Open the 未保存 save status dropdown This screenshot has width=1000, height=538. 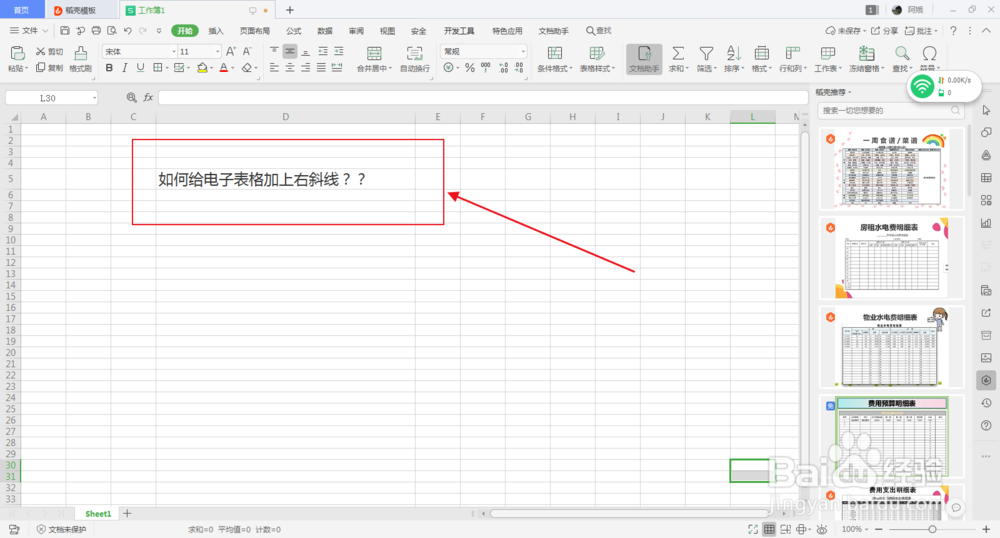tap(846, 31)
